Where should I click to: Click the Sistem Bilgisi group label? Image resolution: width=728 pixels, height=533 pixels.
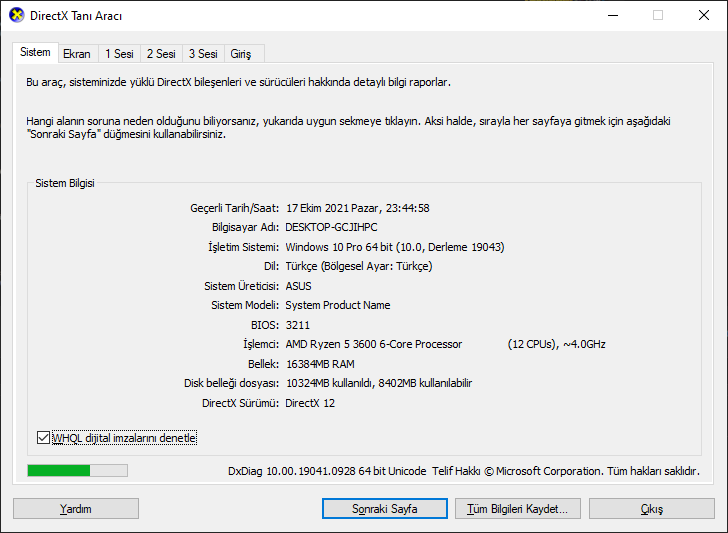coord(65,183)
